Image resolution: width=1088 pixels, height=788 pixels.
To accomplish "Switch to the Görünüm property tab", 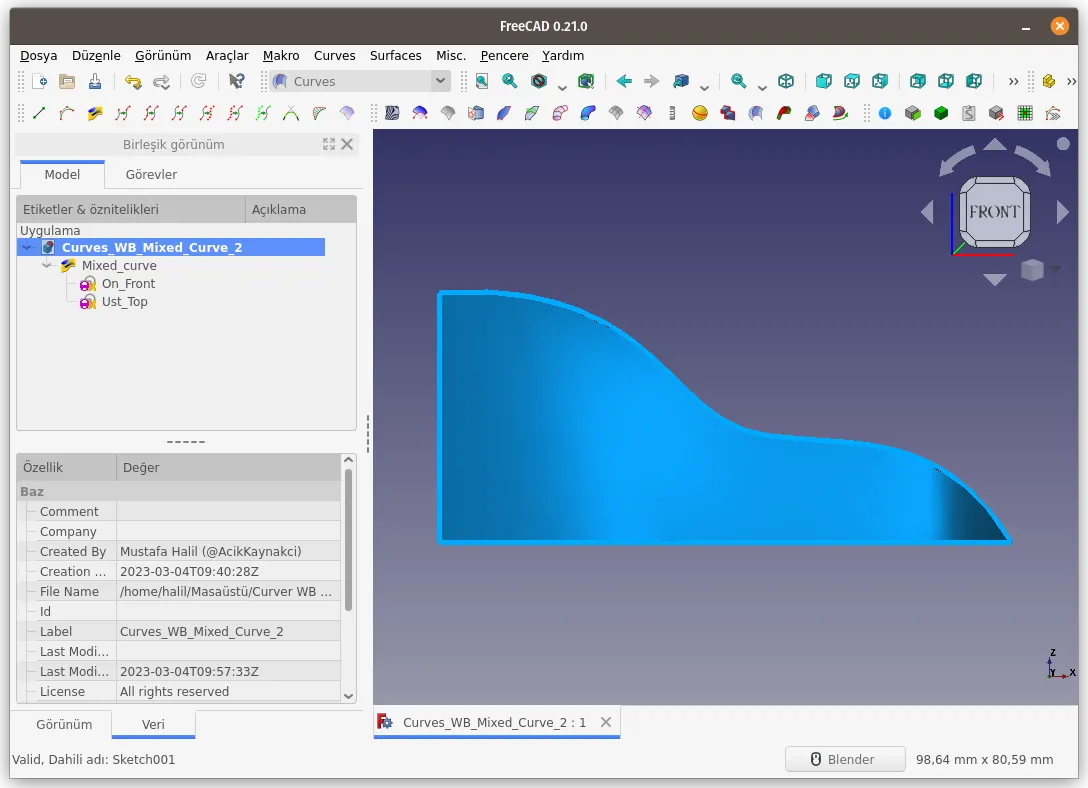I will coord(64,724).
